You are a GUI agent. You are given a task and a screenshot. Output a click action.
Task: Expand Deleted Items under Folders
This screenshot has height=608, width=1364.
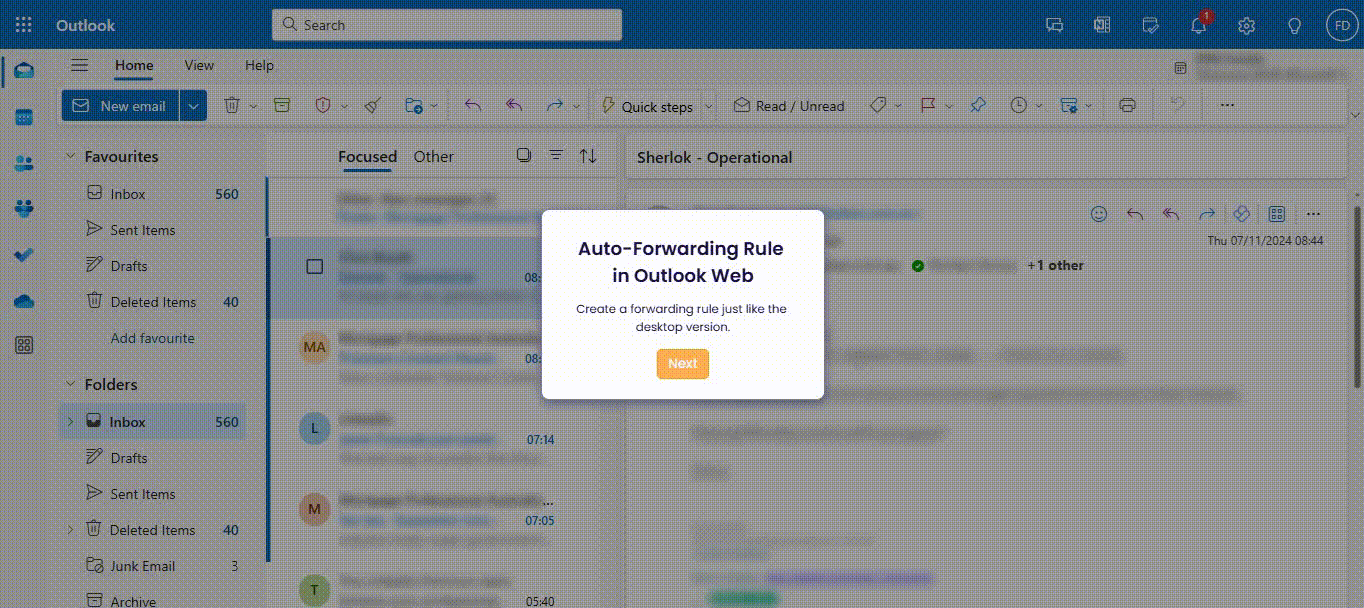pyautogui.click(x=70, y=530)
